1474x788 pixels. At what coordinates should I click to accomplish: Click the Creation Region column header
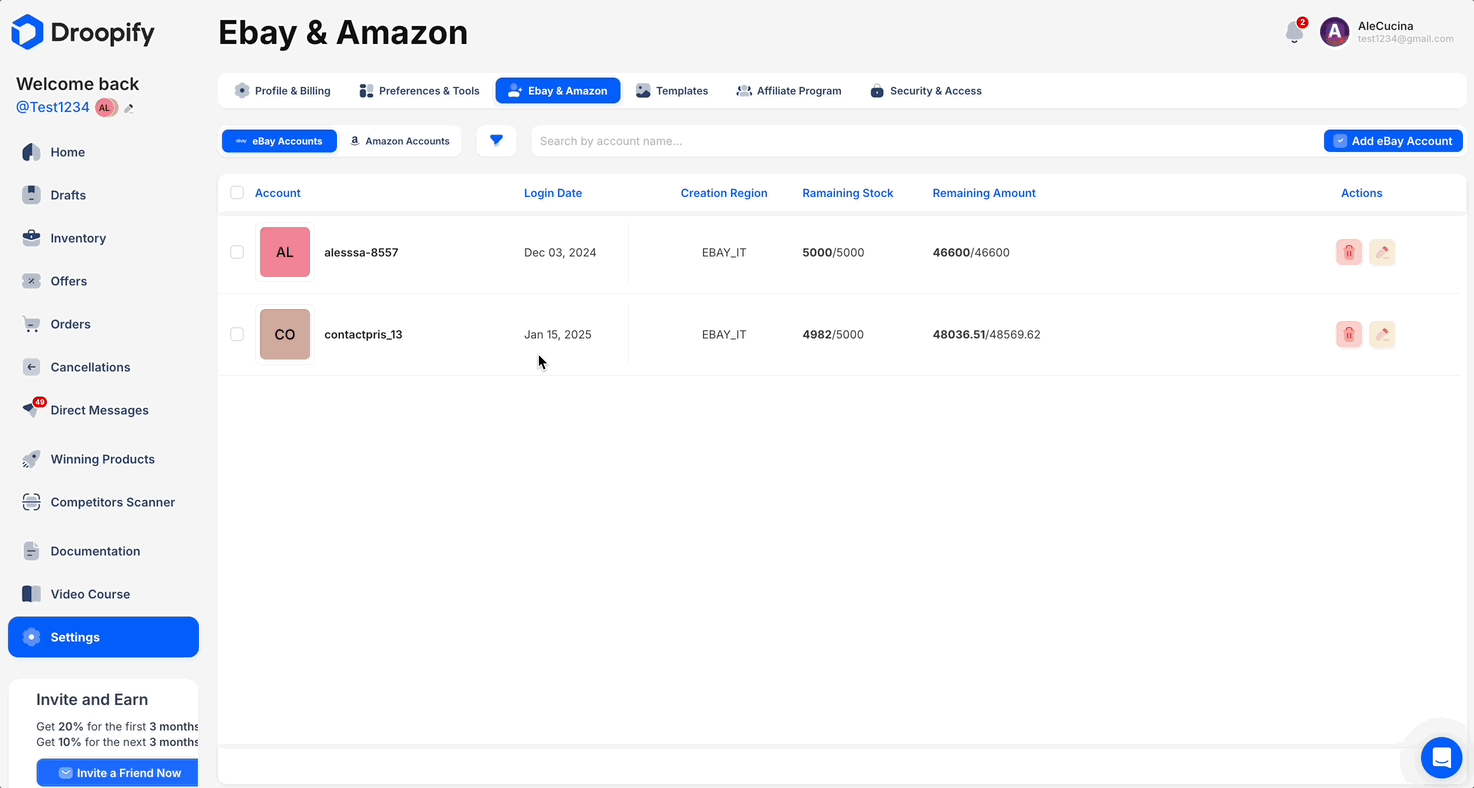724,193
